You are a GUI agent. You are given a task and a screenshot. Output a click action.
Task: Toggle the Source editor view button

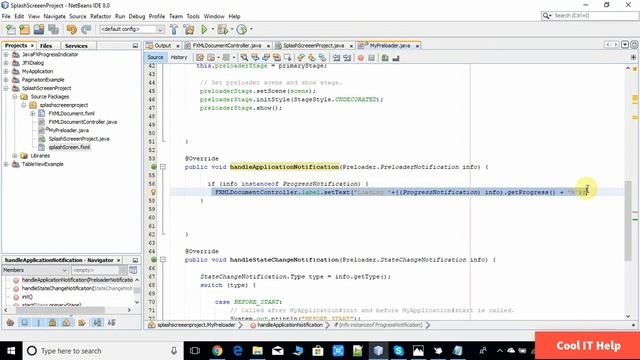[x=155, y=58]
